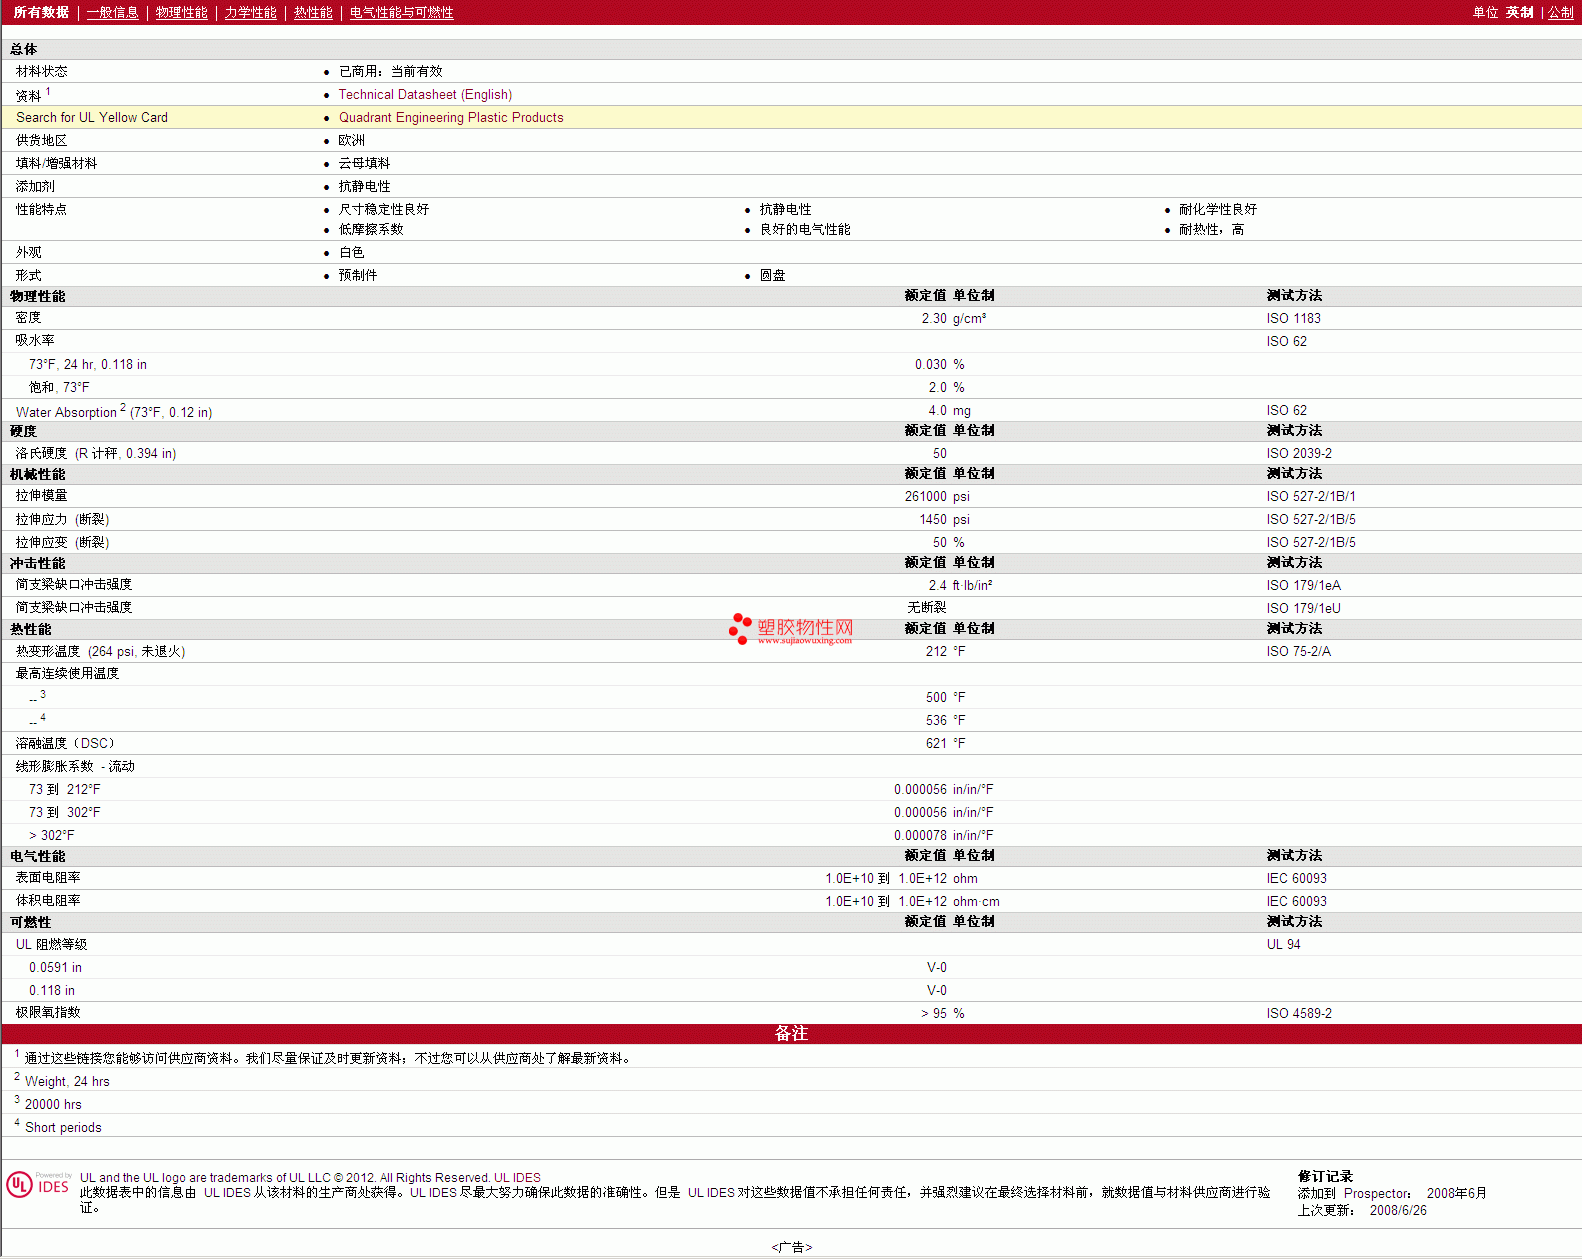1582x1259 pixels.
Task: Click the UL IDES logo in footer
Action: [38, 1185]
